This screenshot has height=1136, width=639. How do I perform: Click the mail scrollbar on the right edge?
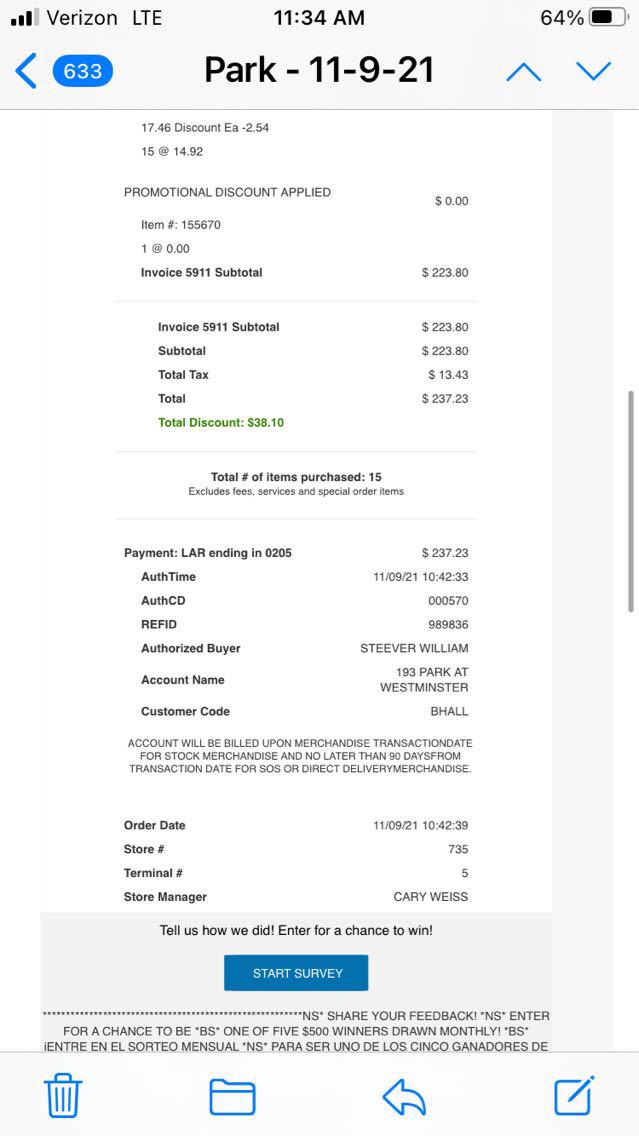pyautogui.click(x=630, y=500)
